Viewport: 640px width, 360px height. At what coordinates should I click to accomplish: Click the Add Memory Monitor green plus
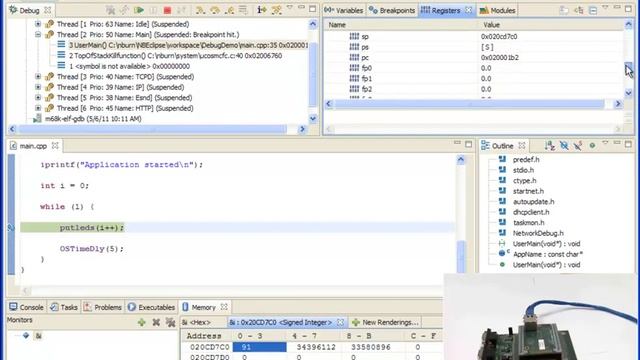tap(142, 322)
